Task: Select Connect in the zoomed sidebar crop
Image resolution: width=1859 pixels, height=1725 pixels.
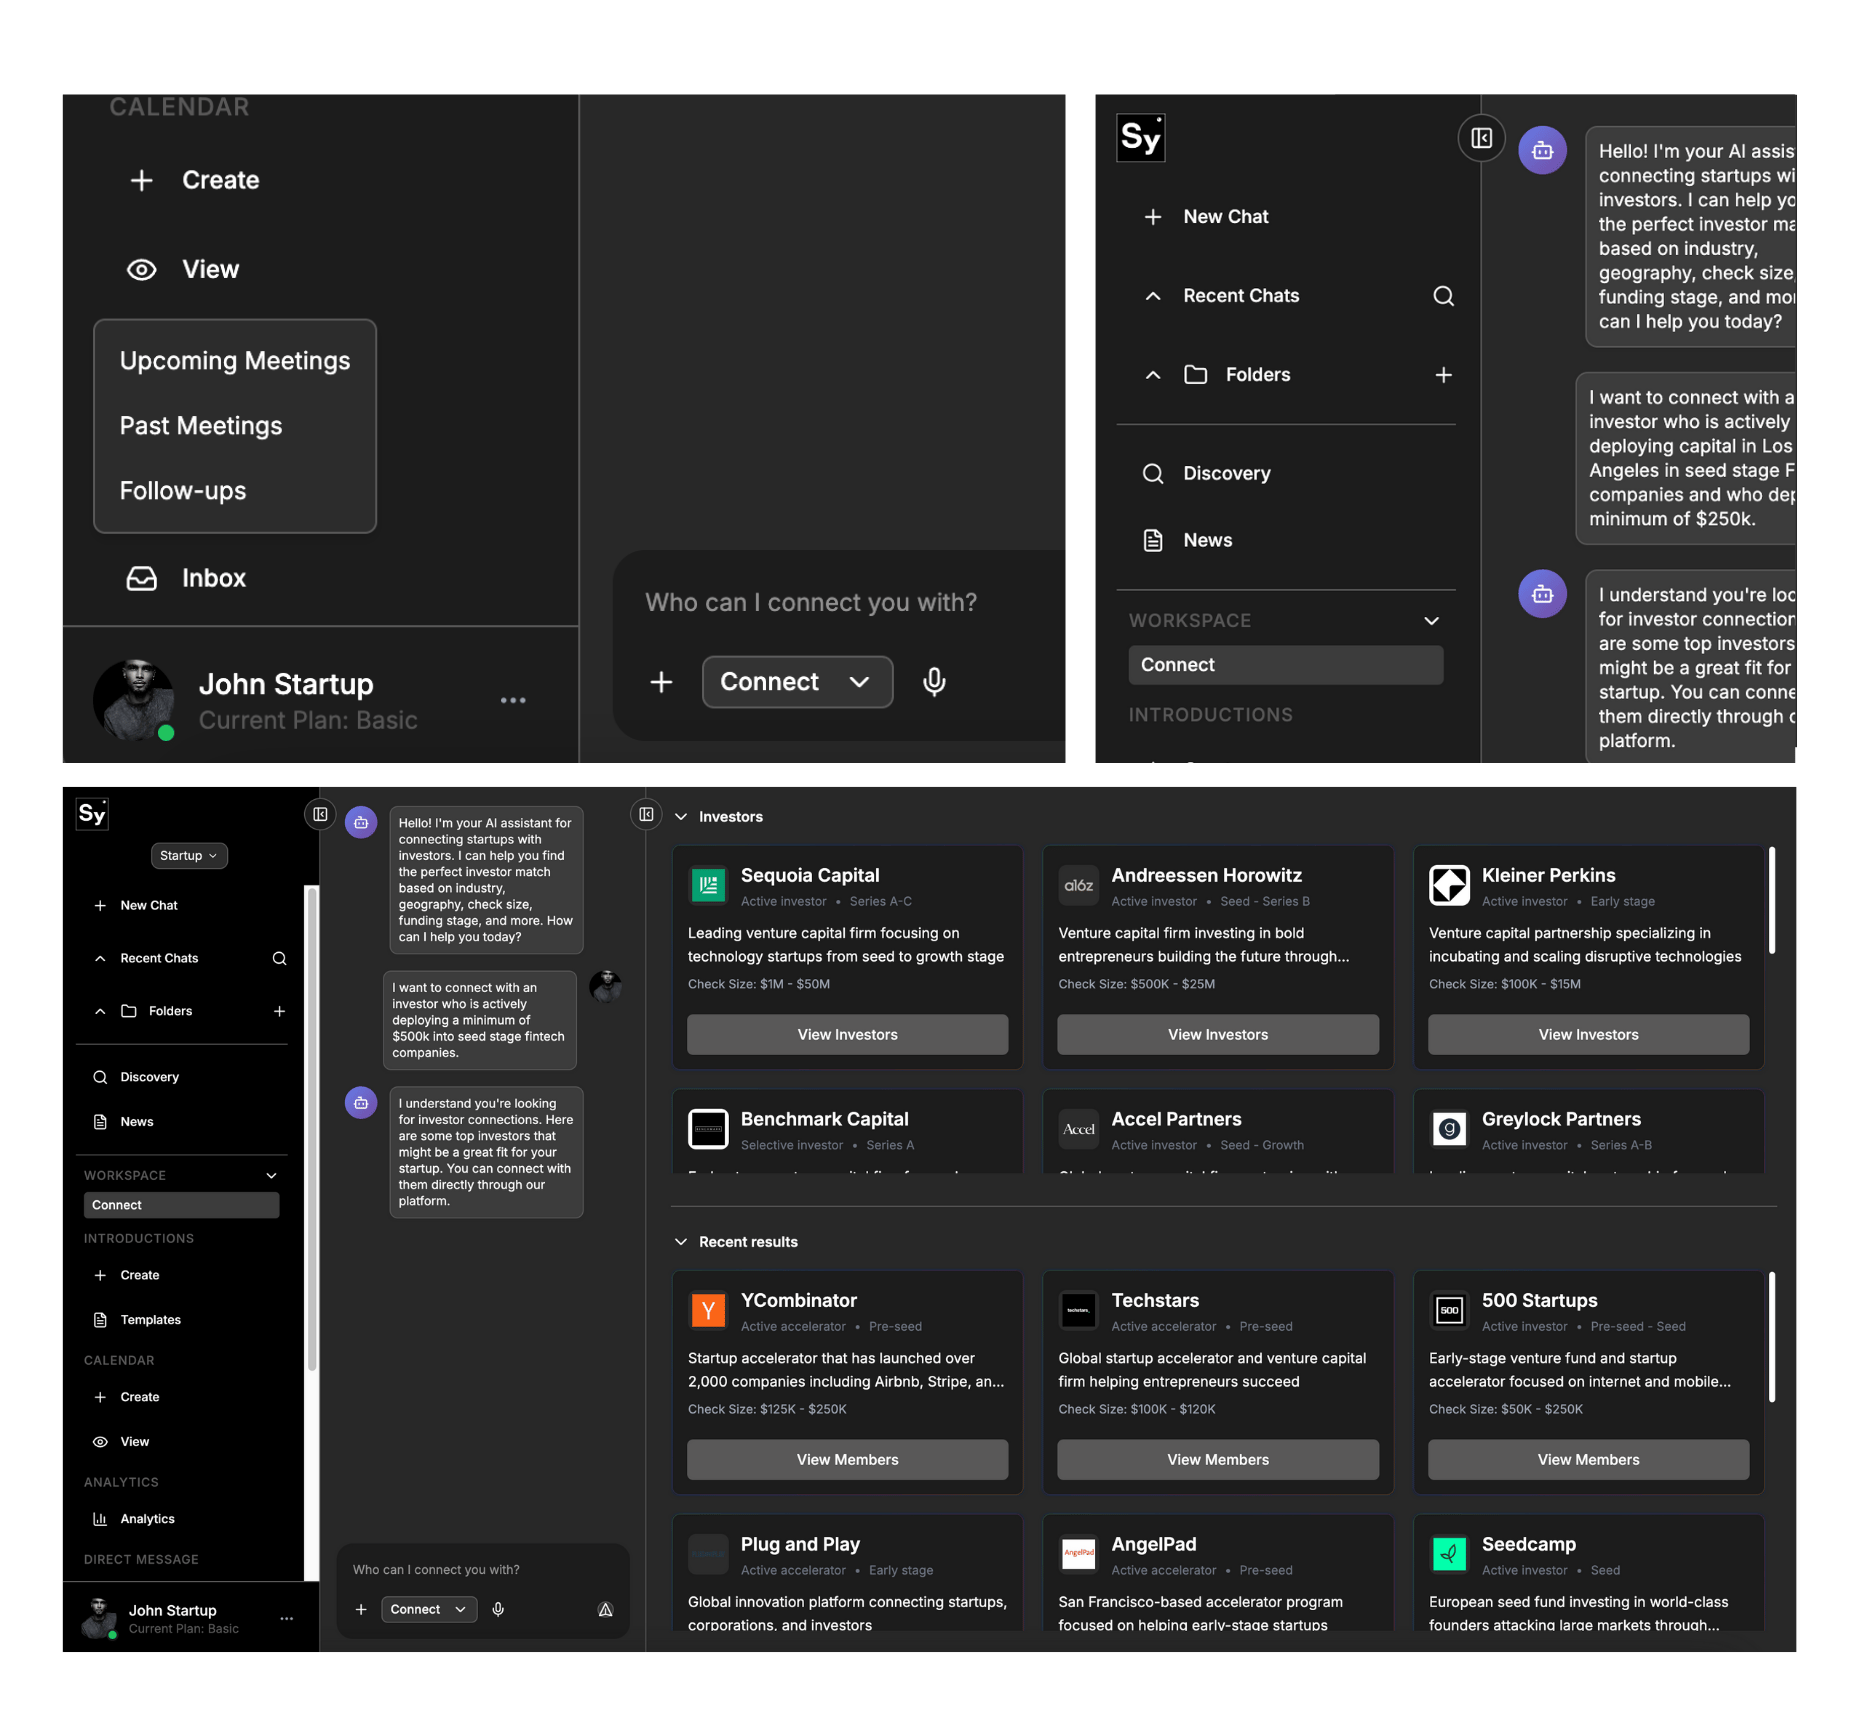Action: 1285,665
